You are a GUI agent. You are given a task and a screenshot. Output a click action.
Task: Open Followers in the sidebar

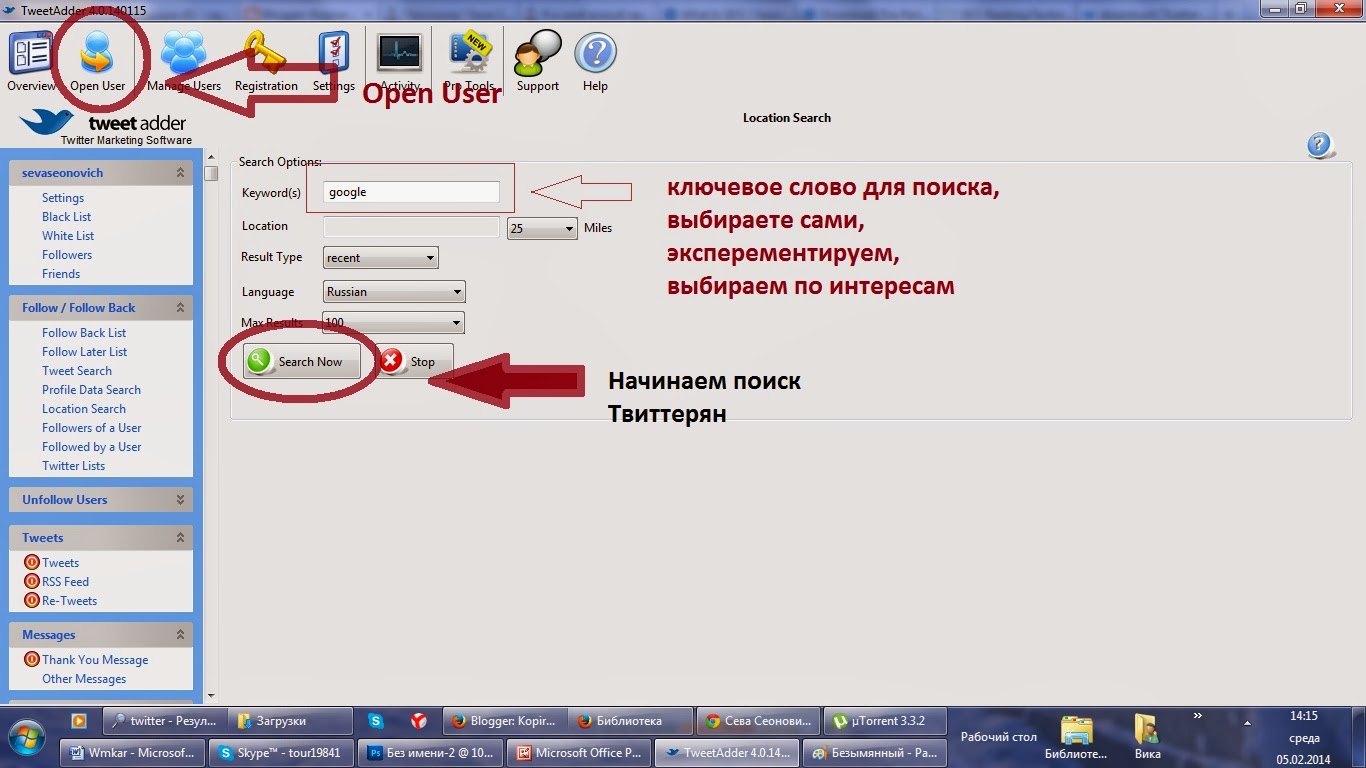[67, 255]
